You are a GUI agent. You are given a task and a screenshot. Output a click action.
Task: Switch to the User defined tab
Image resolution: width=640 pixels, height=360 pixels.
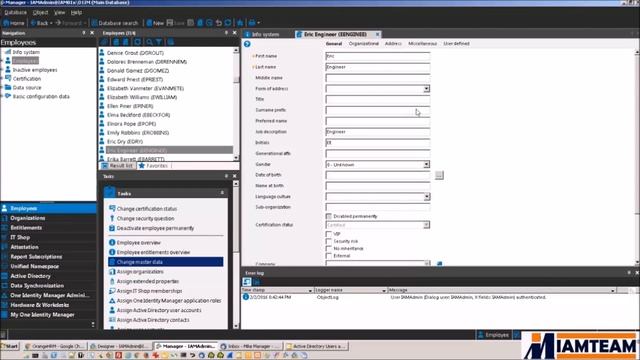pyautogui.click(x=456, y=44)
